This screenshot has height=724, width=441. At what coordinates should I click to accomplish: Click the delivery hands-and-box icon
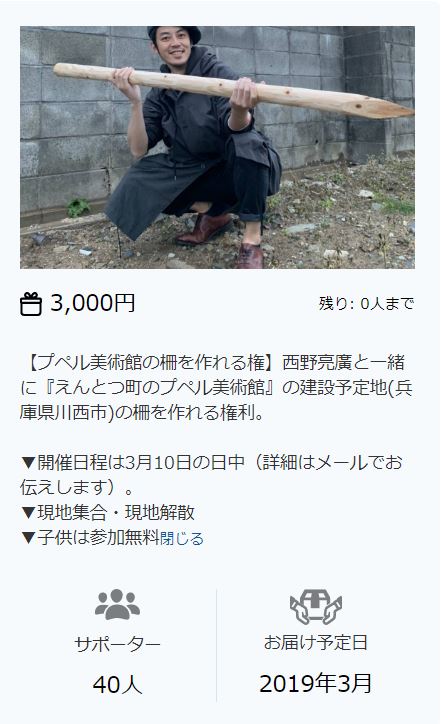click(315, 606)
